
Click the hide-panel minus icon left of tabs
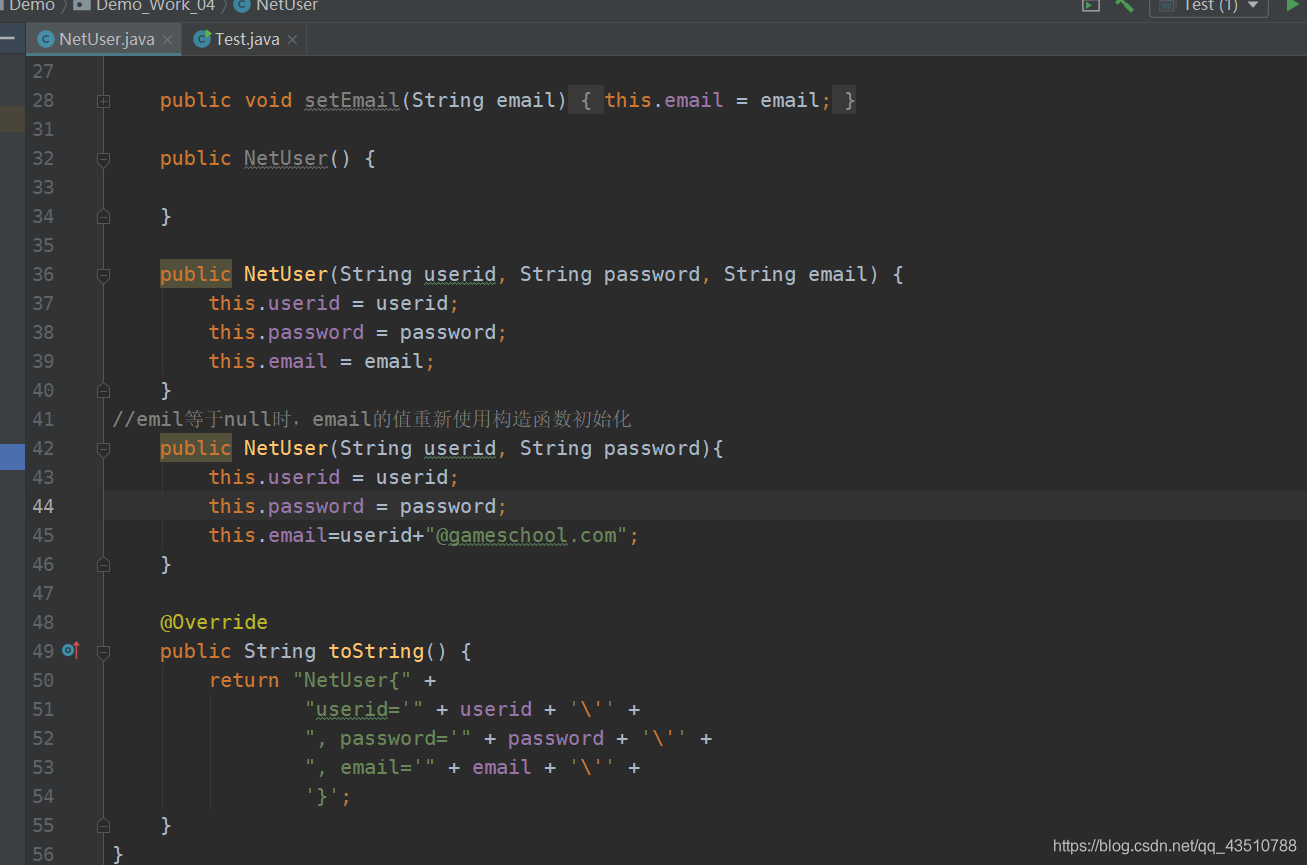point(9,38)
